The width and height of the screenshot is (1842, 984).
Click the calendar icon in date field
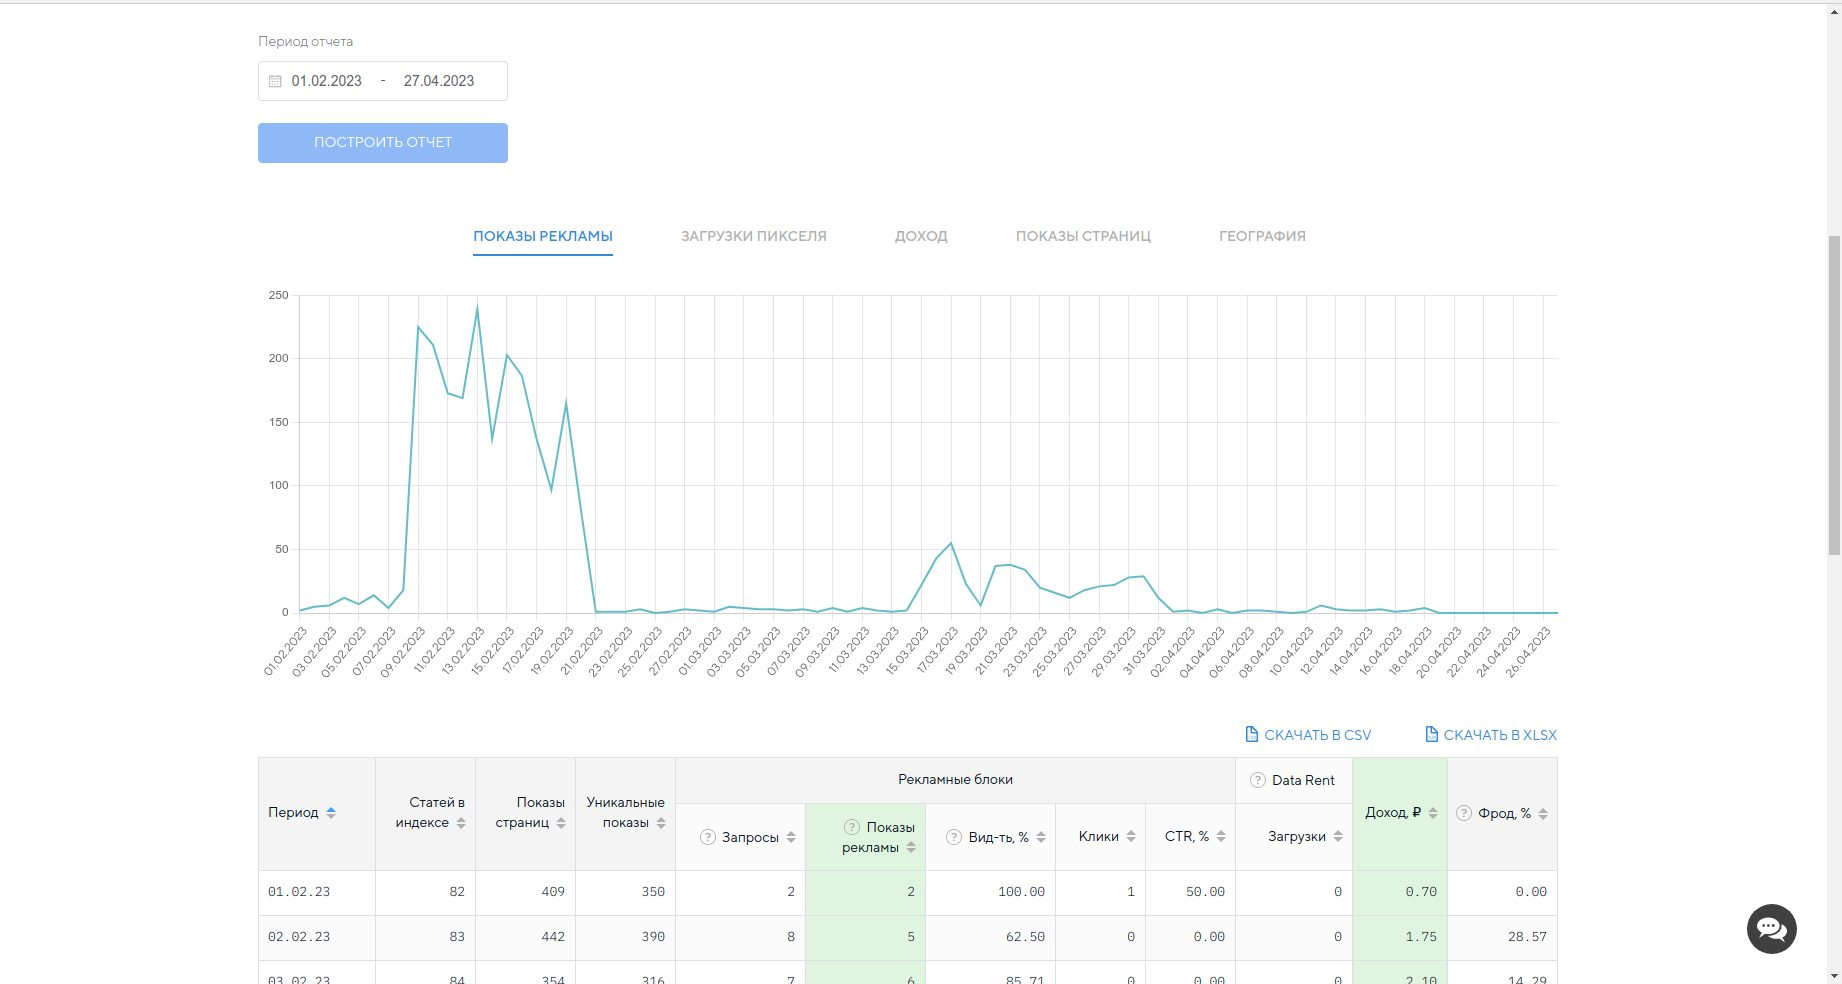pyautogui.click(x=275, y=81)
